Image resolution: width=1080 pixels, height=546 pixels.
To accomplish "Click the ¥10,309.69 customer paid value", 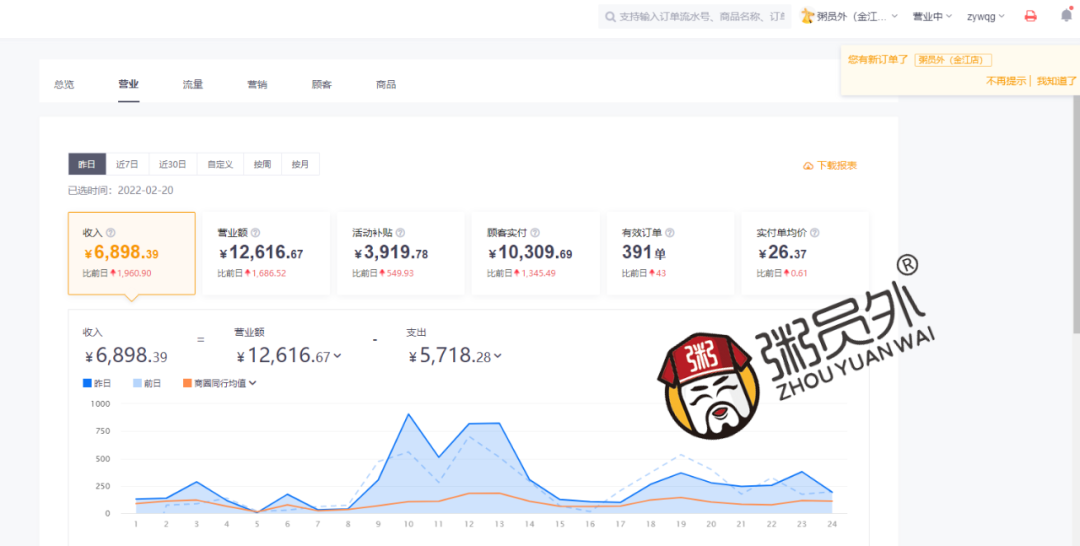I will pyautogui.click(x=530, y=253).
